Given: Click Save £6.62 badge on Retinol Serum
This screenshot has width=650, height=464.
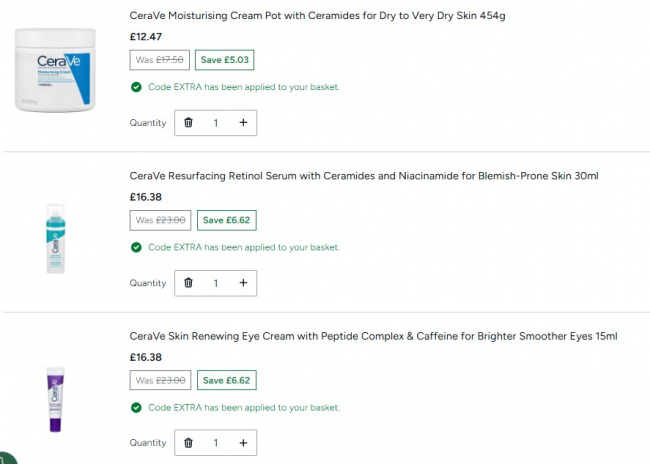Looking at the screenshot, I should point(227,220).
